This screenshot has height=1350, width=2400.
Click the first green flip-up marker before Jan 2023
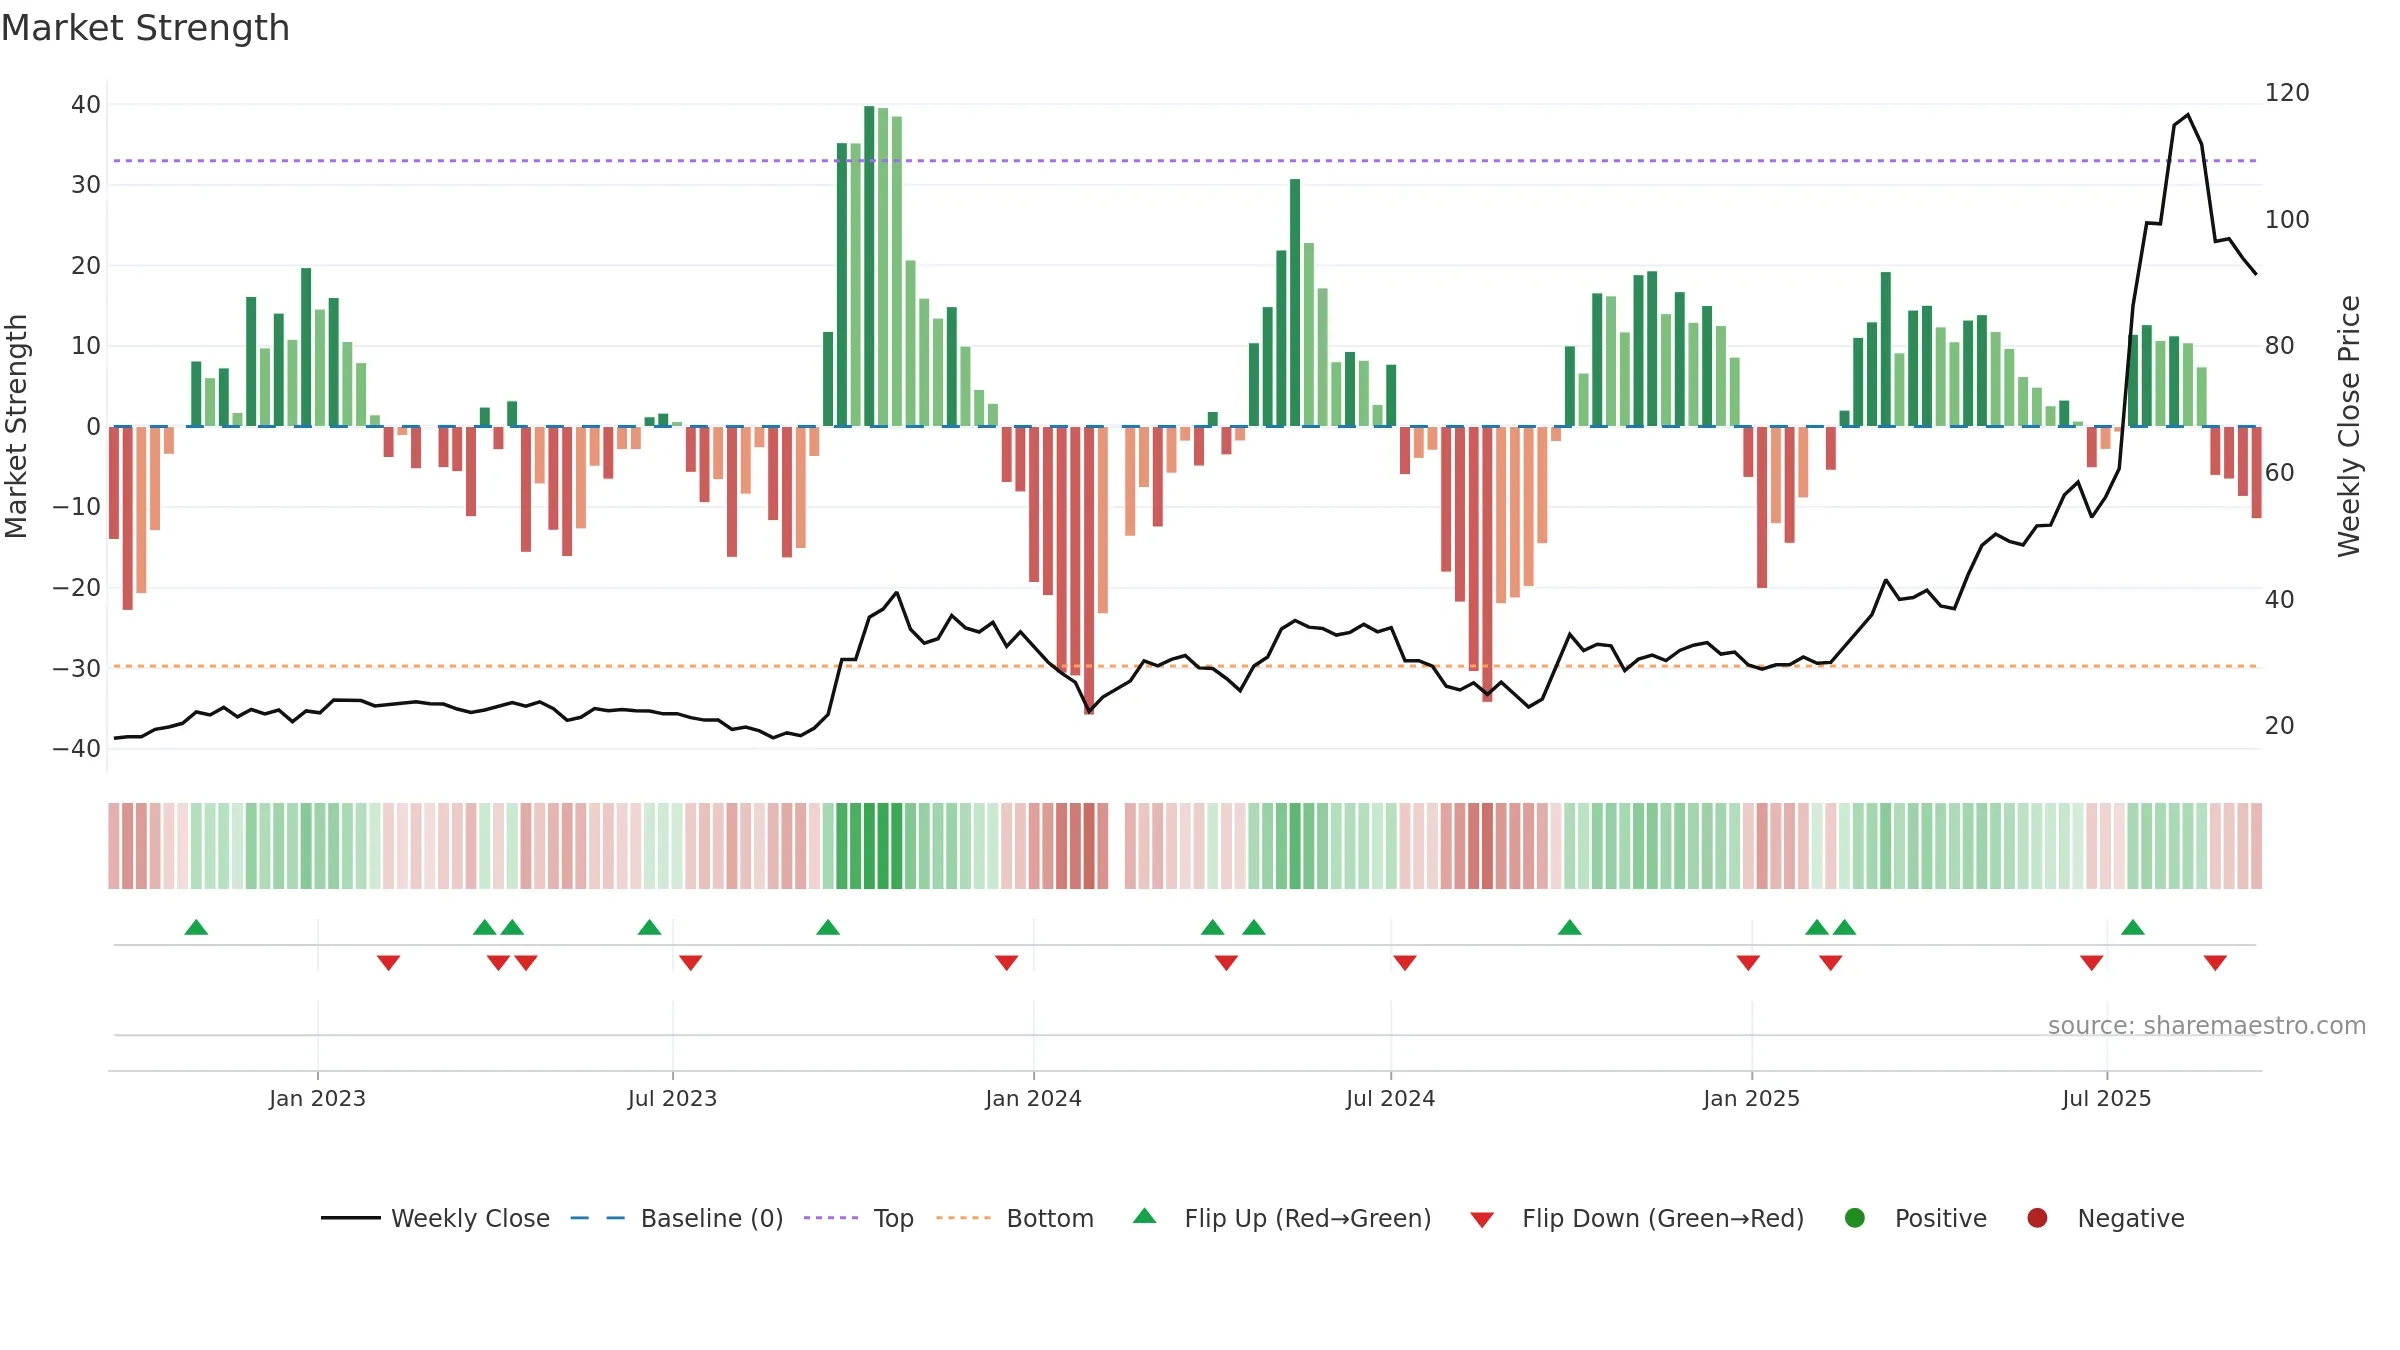tap(196, 927)
